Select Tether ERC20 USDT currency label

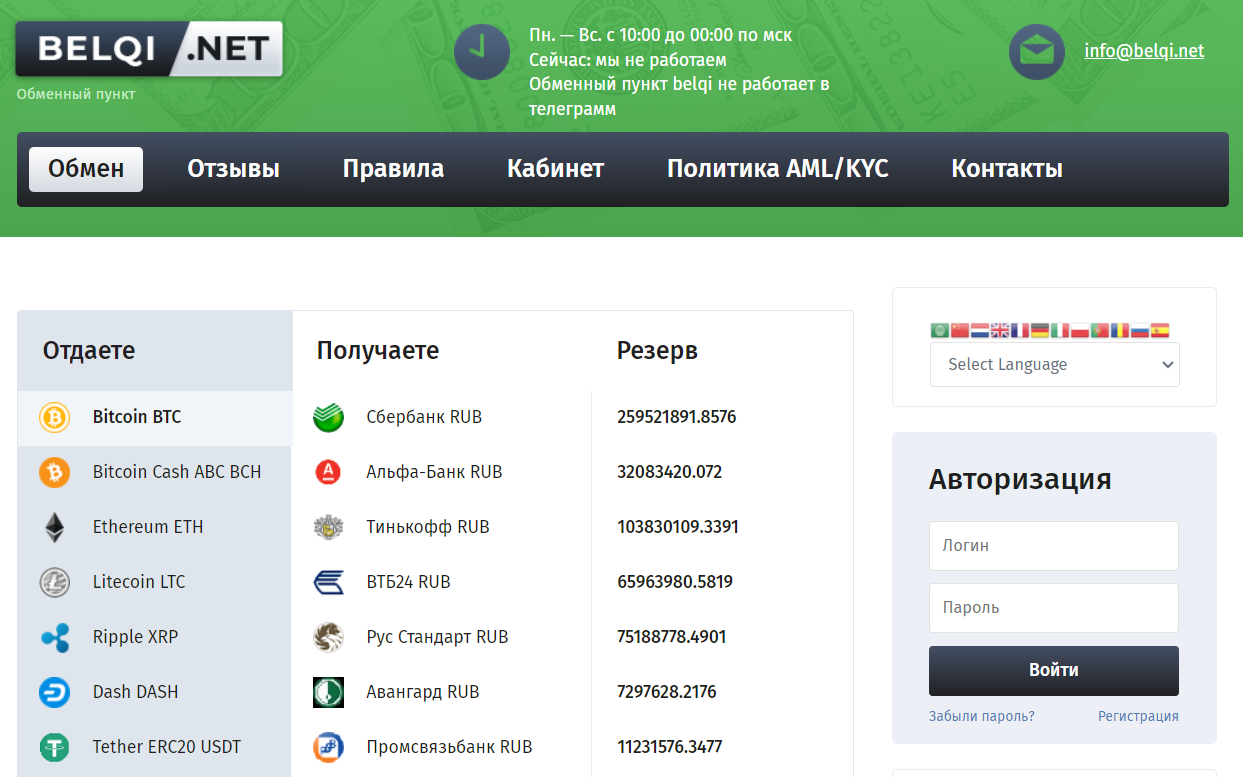[167, 747]
